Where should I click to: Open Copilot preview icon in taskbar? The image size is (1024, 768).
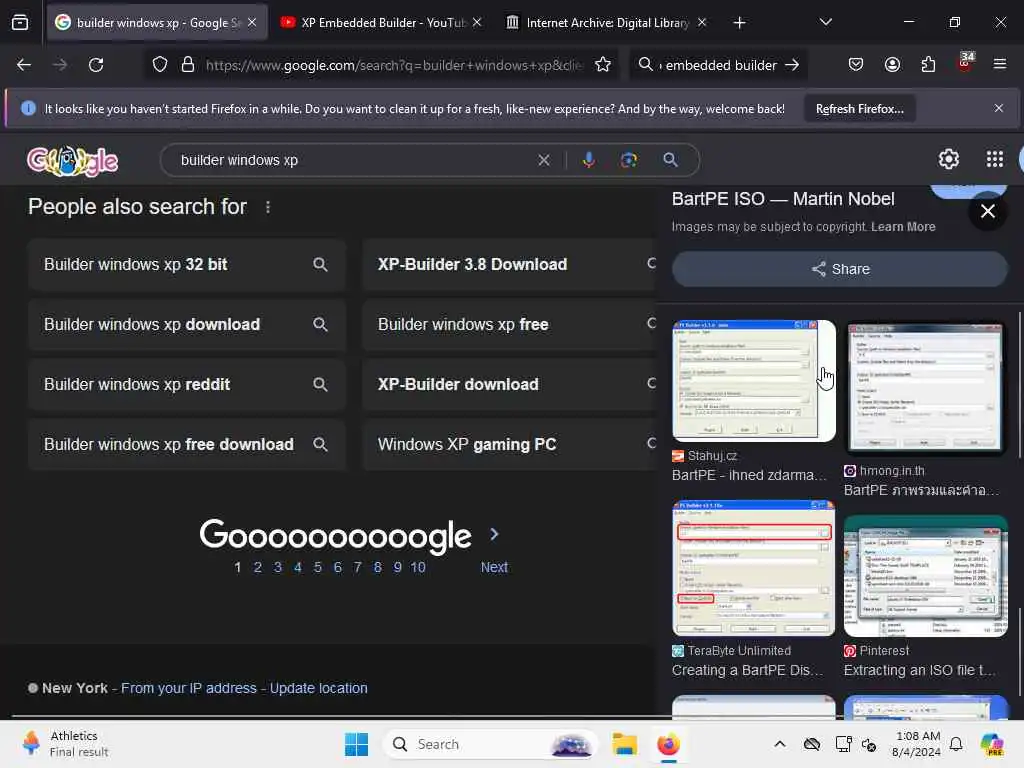[x=992, y=744]
